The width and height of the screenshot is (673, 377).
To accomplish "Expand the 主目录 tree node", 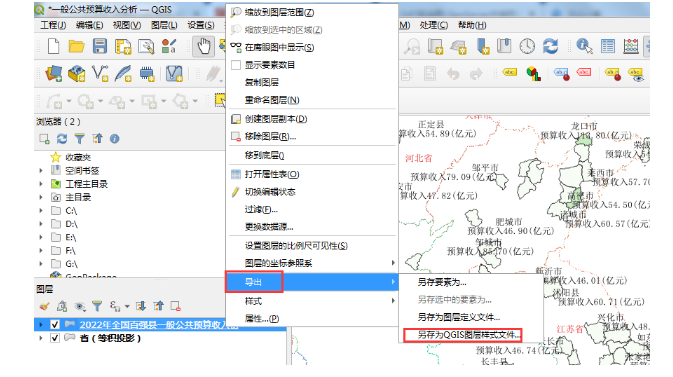I will click(x=41, y=197).
